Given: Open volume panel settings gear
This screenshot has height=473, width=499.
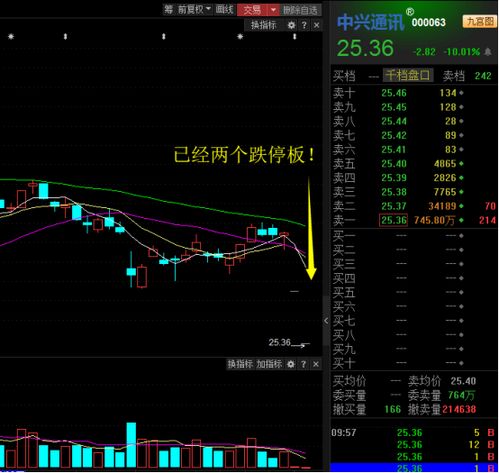Looking at the screenshot, I should [x=291, y=364].
